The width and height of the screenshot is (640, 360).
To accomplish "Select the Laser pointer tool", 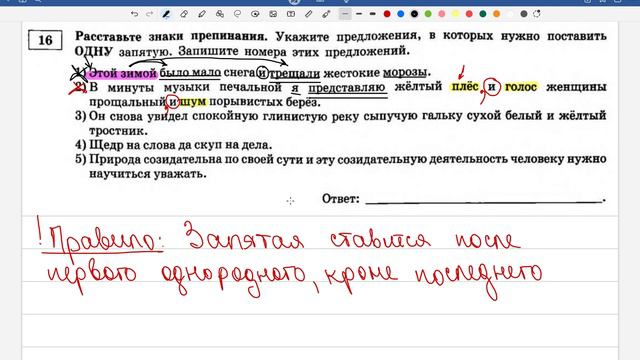I will tap(326, 14).
